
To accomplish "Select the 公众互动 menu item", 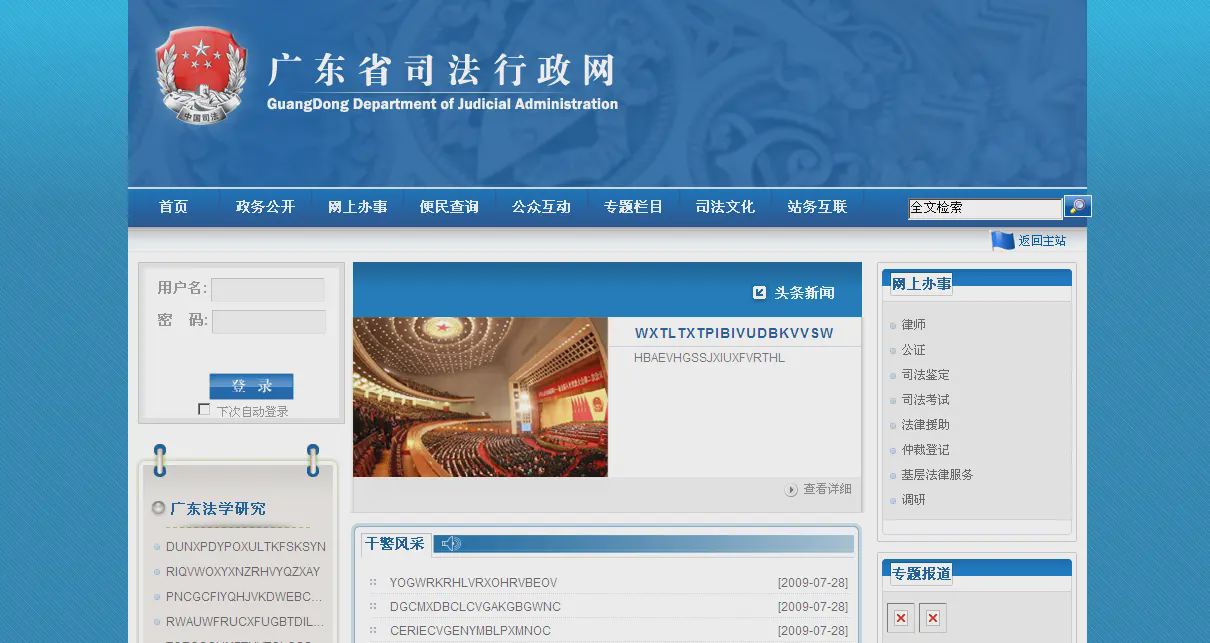I will (541, 207).
